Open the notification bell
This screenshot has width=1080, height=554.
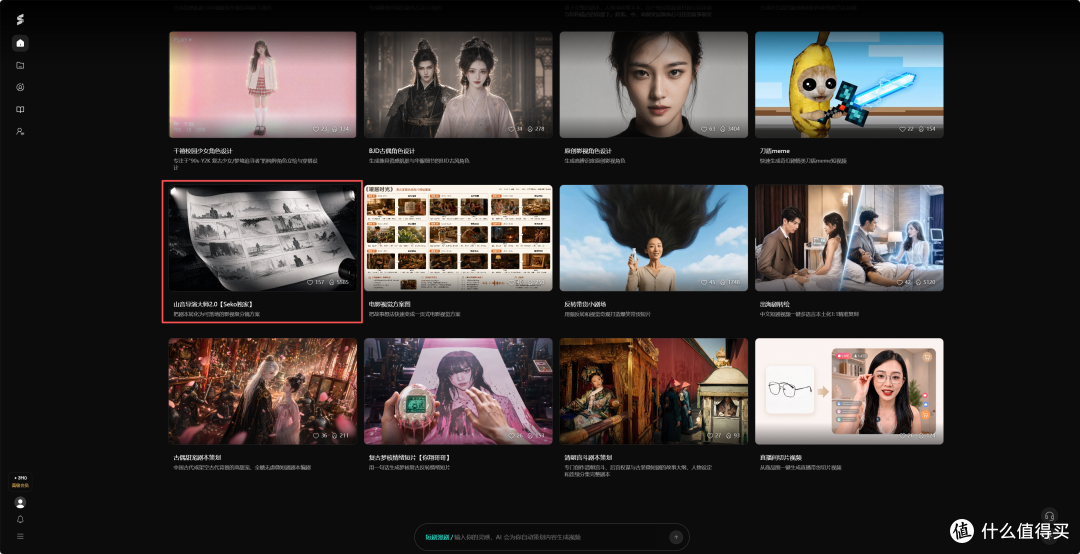pyautogui.click(x=20, y=520)
